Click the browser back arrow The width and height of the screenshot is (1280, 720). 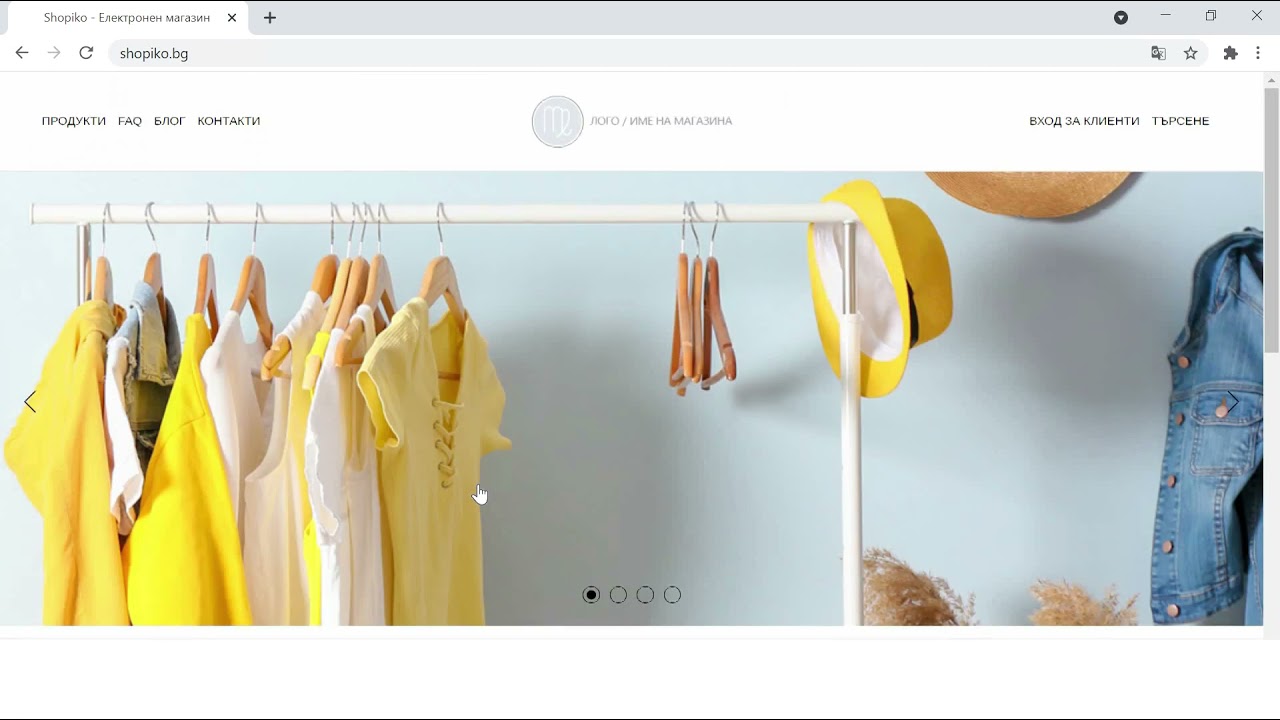point(22,53)
